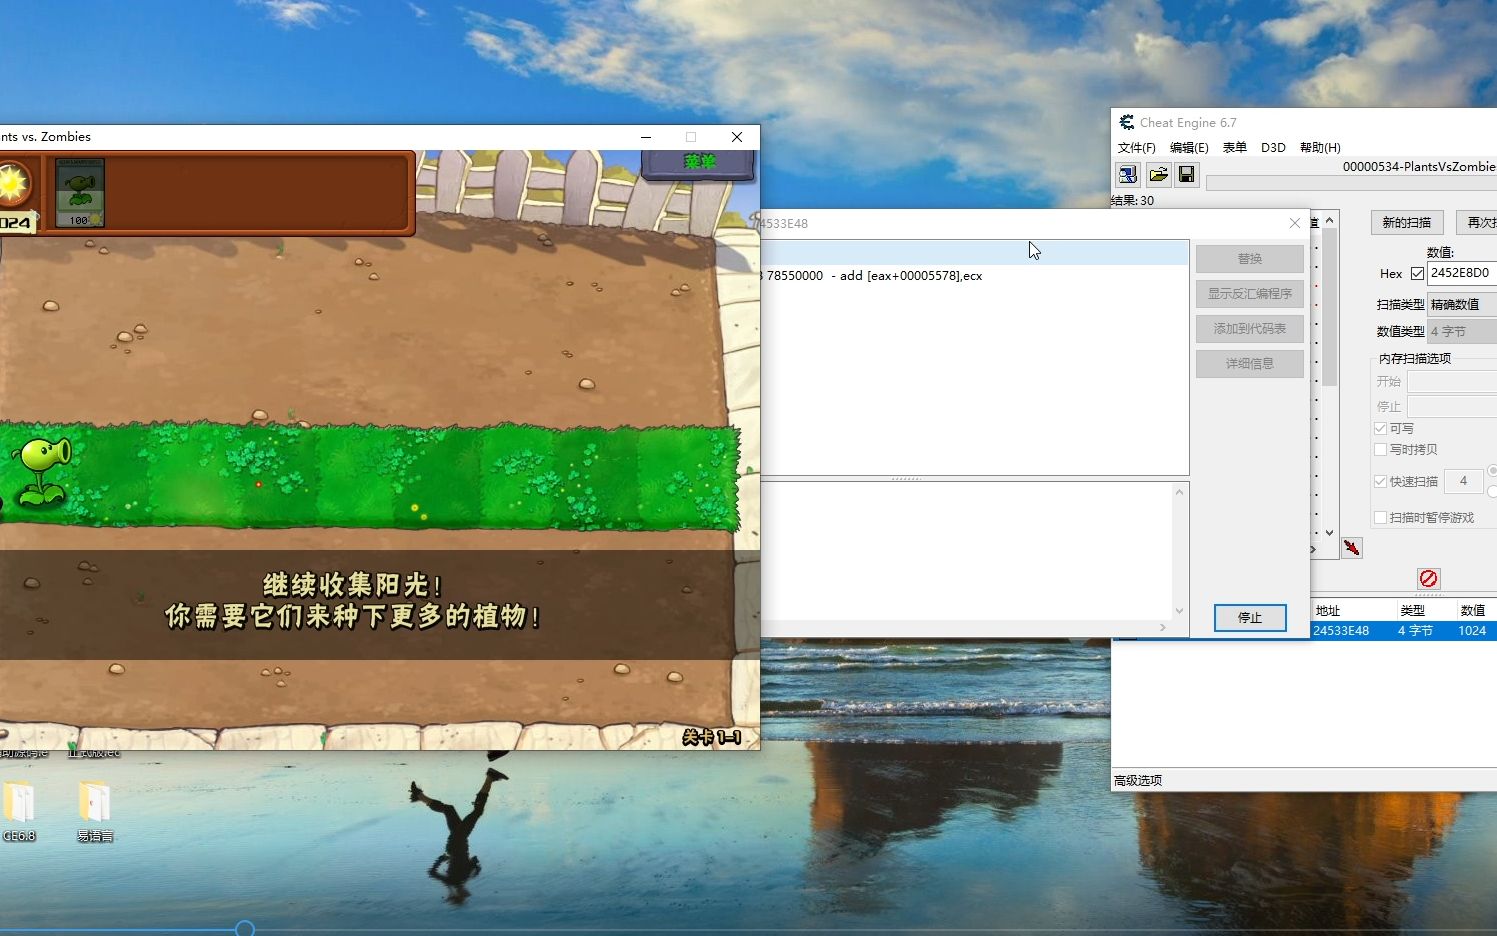Viewport: 1497px width, 936px height.
Task: Click the value 1024 in the address list
Action: pos(1472,631)
